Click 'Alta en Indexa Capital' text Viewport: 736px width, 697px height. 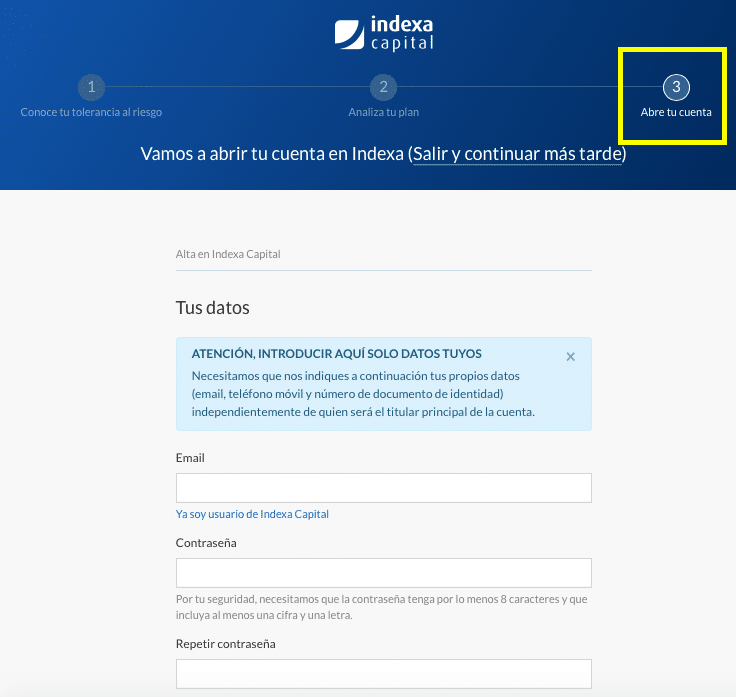point(228,254)
